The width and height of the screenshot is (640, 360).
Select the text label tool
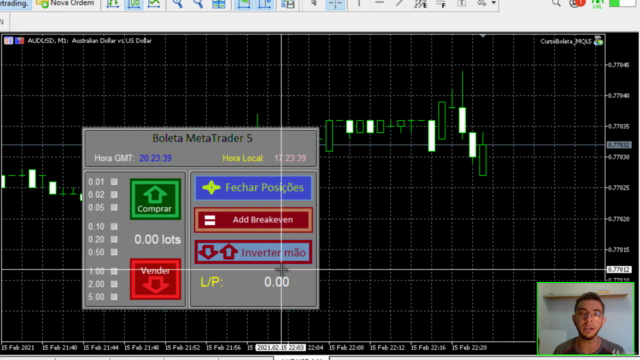pyautogui.click(x=462, y=4)
